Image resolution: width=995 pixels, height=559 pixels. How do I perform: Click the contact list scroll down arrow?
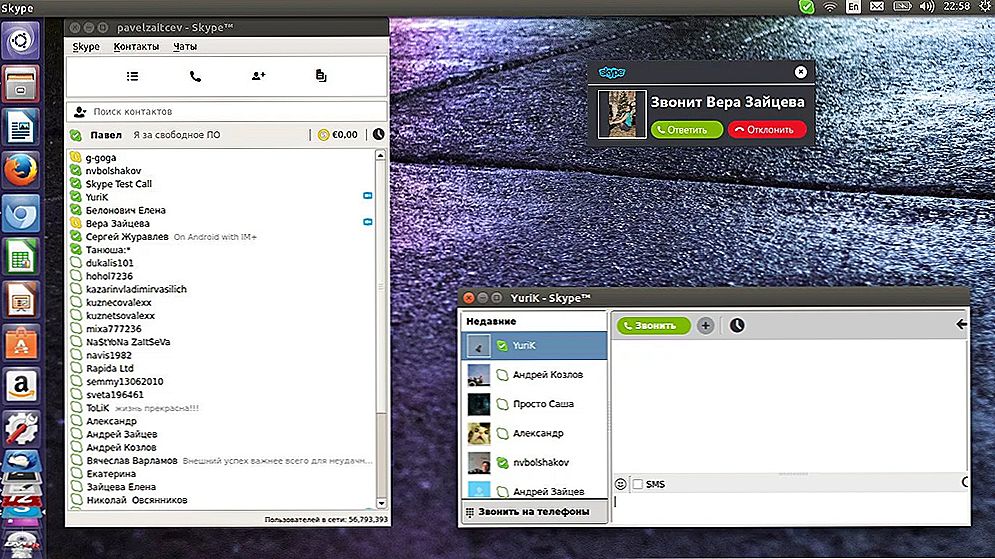[x=381, y=503]
